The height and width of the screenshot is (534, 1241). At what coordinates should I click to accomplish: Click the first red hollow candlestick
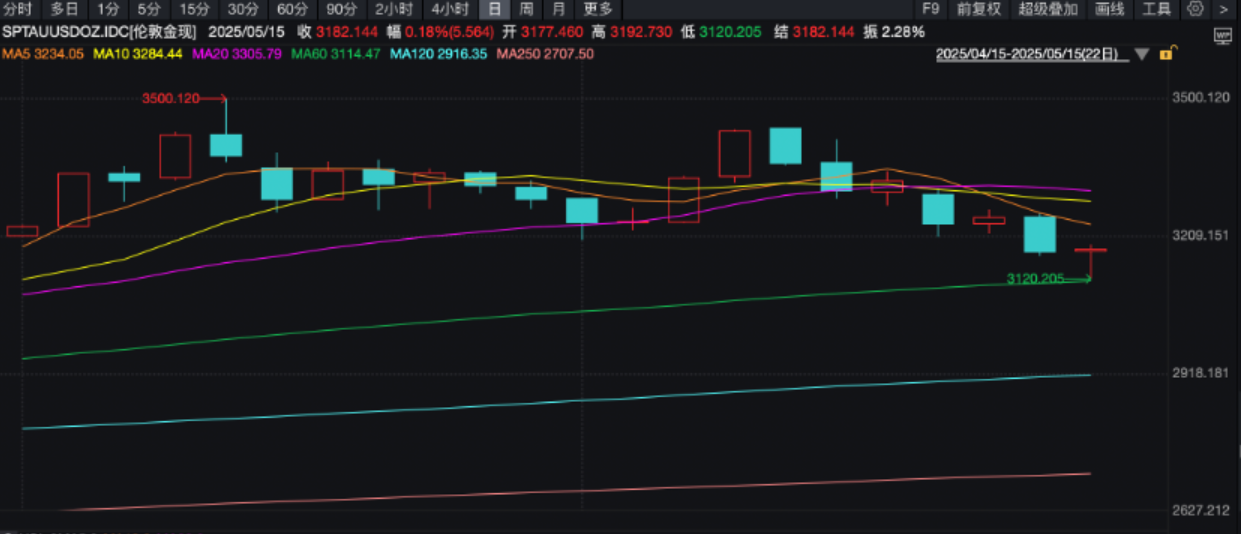coord(22,231)
